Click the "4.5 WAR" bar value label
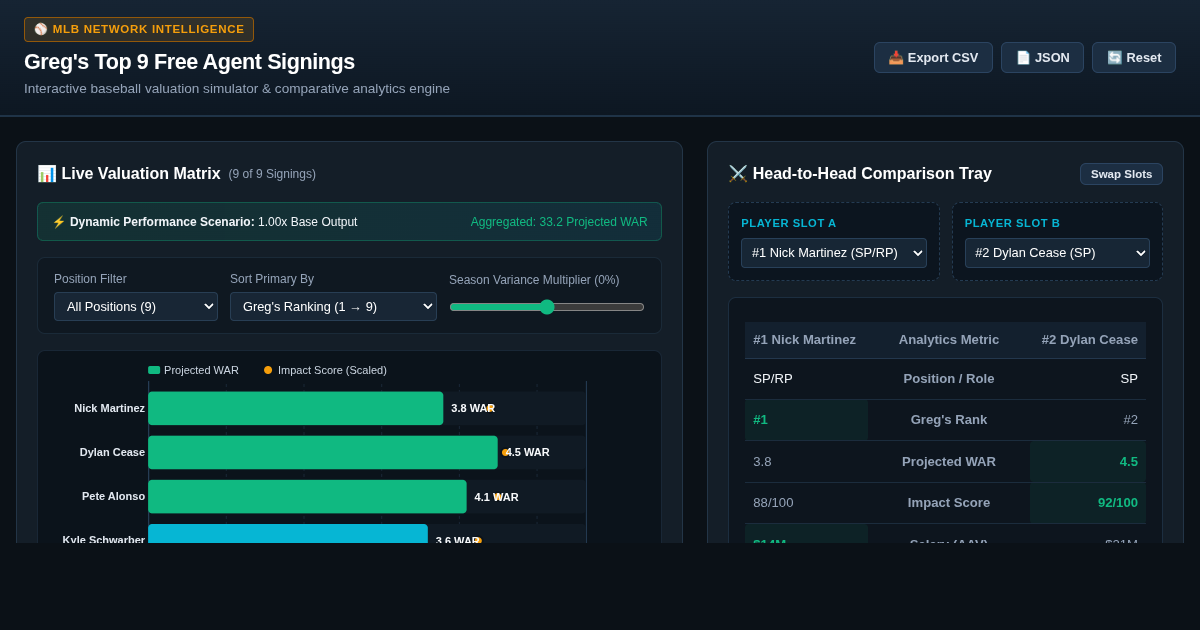This screenshot has width=1200, height=630. tap(527, 452)
